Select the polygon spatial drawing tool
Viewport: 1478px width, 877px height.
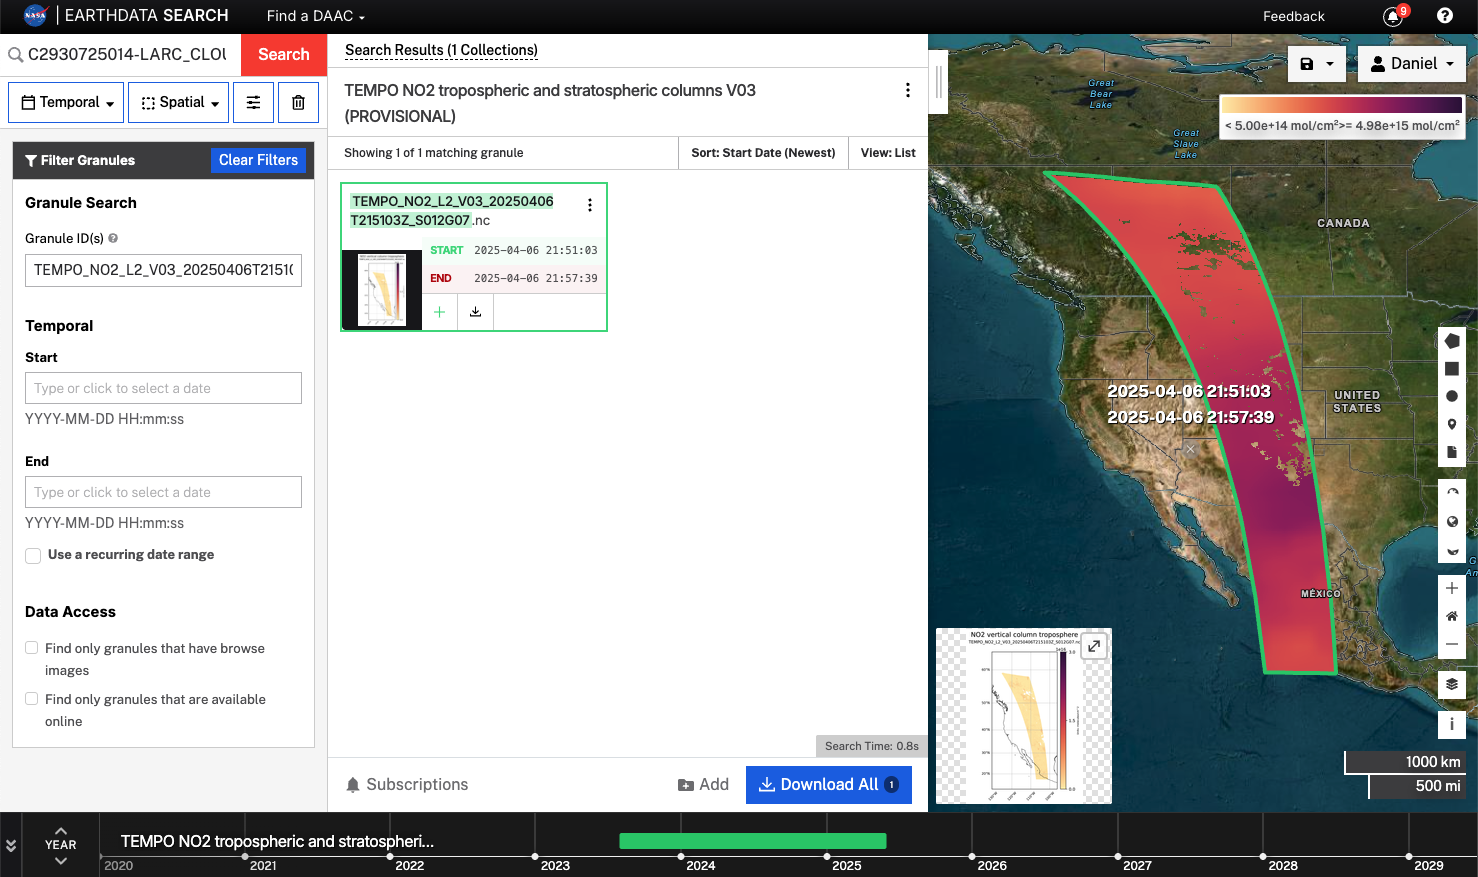1452,341
